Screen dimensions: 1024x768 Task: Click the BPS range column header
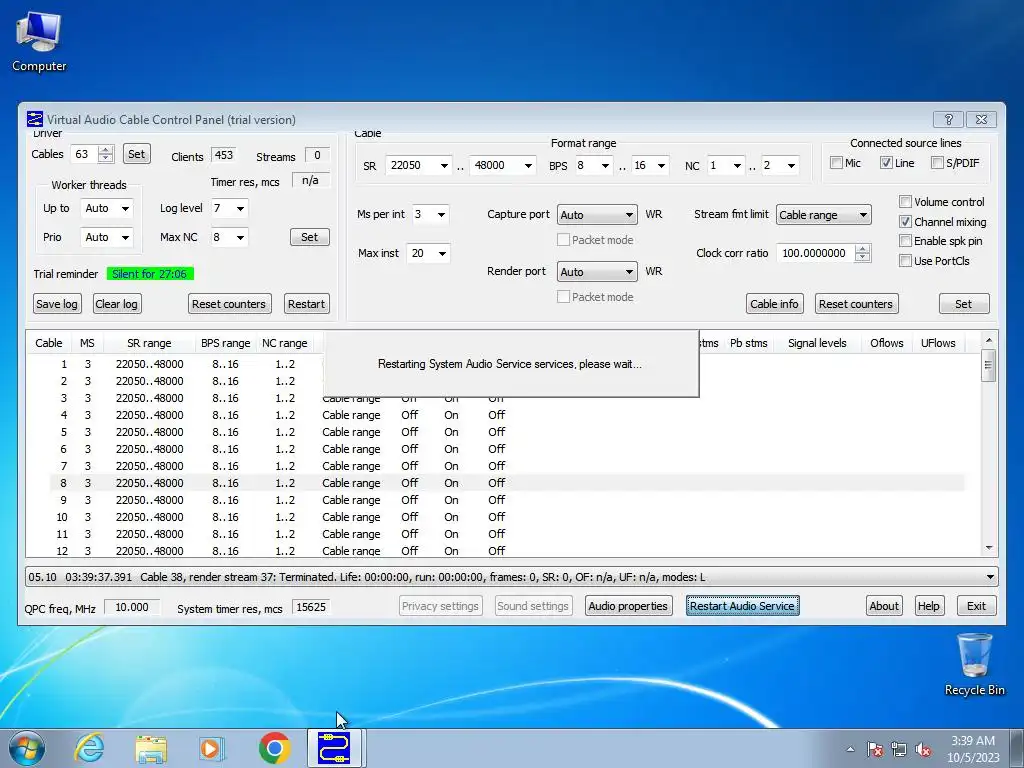[225, 343]
